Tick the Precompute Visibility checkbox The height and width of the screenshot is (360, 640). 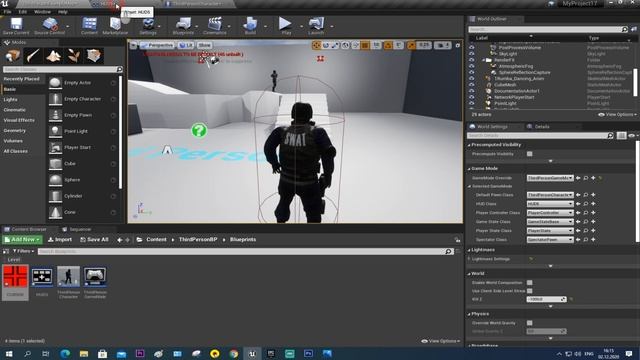[529, 154]
